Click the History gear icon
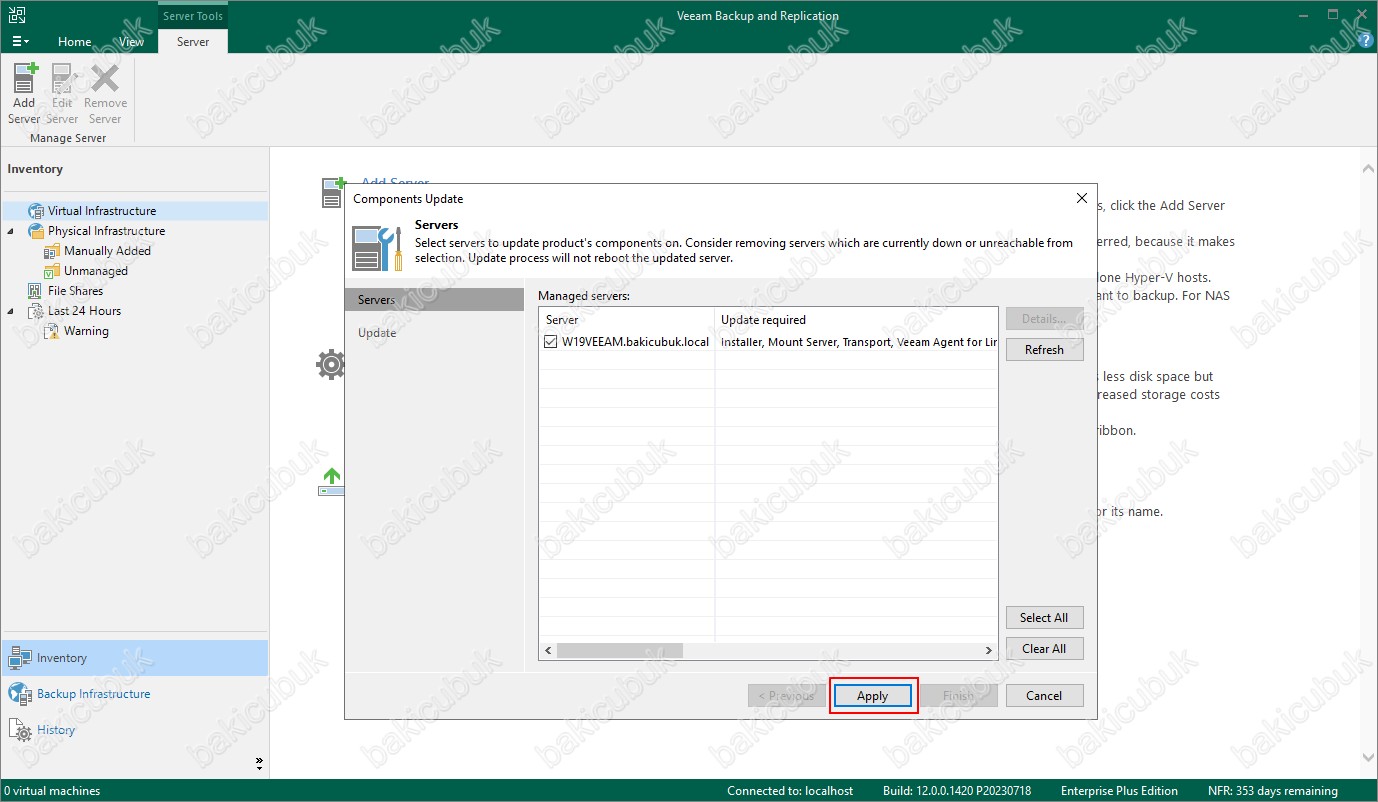1378x802 pixels. pyautogui.click(x=20, y=730)
